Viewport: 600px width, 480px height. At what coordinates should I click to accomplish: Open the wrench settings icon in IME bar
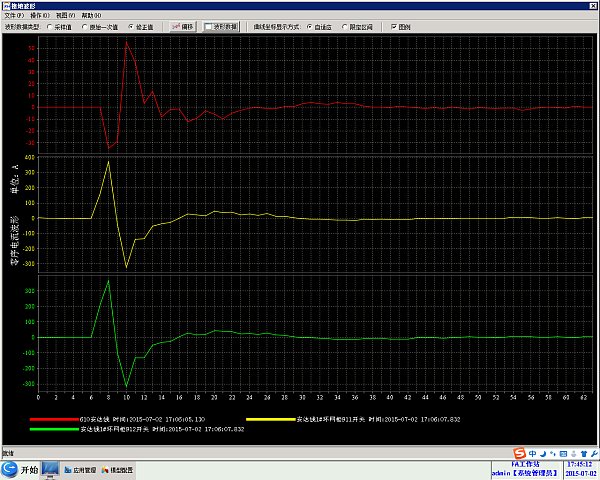[x=594, y=454]
